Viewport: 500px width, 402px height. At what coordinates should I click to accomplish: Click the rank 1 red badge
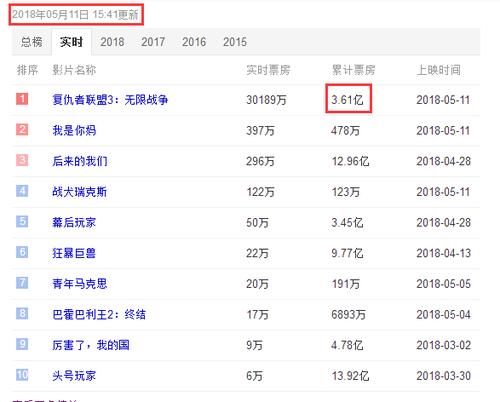(22, 99)
